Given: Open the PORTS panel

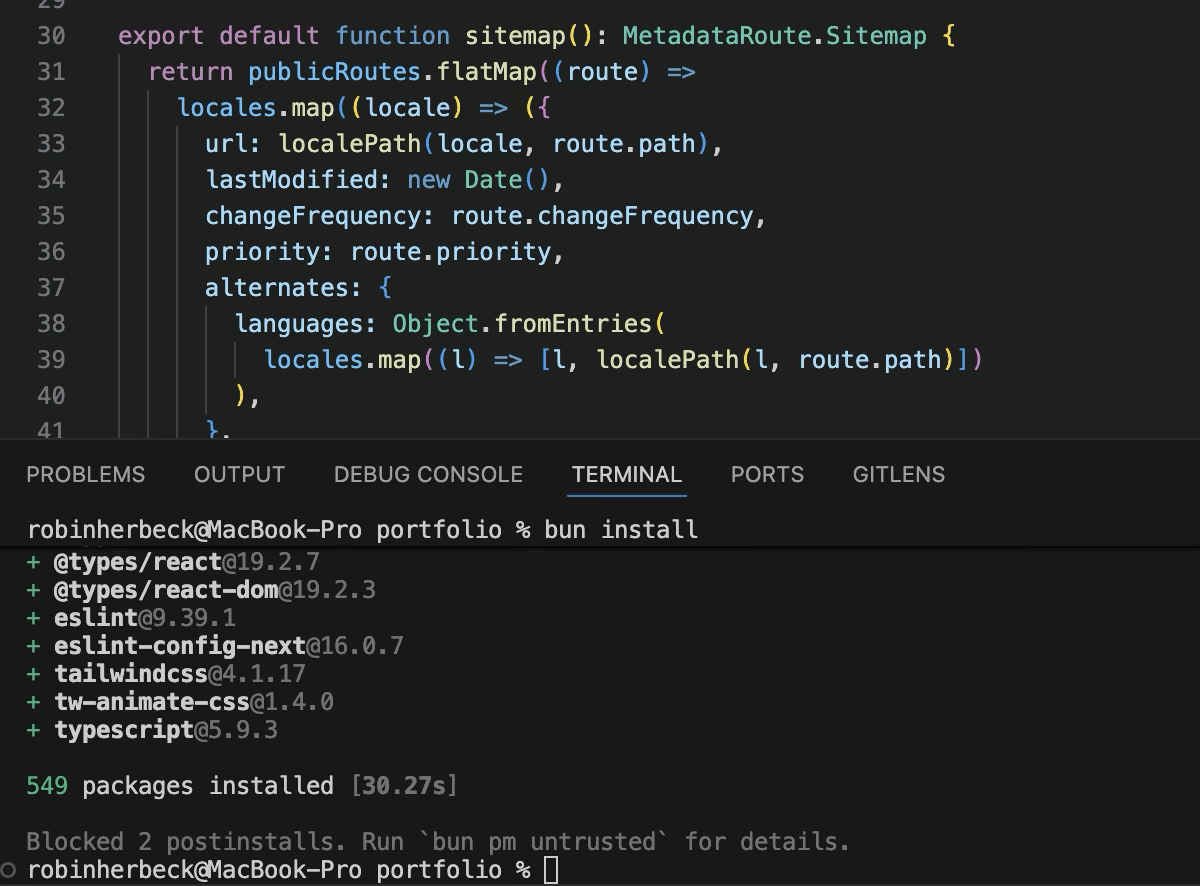Looking at the screenshot, I should pos(766,474).
